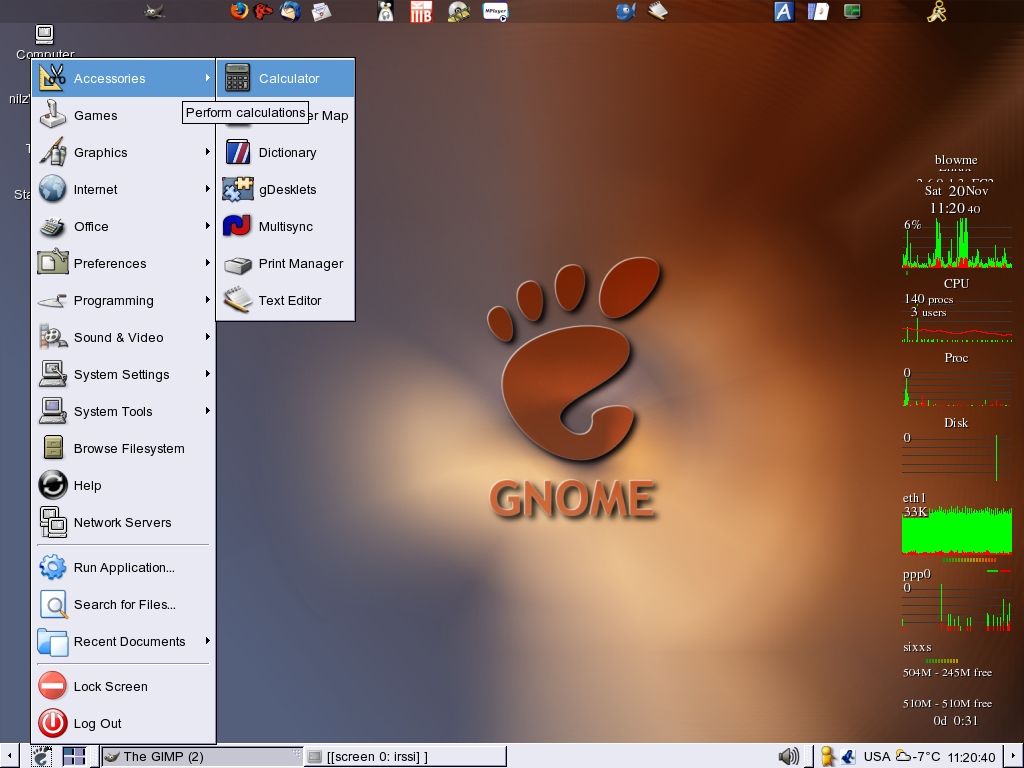Open the Calculator entry in Accessories submenu
Image resolution: width=1024 pixels, height=768 pixels.
click(x=286, y=78)
